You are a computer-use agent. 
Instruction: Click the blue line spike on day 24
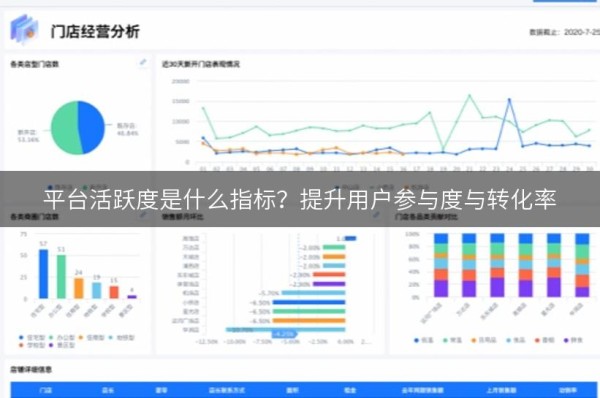[509, 100]
